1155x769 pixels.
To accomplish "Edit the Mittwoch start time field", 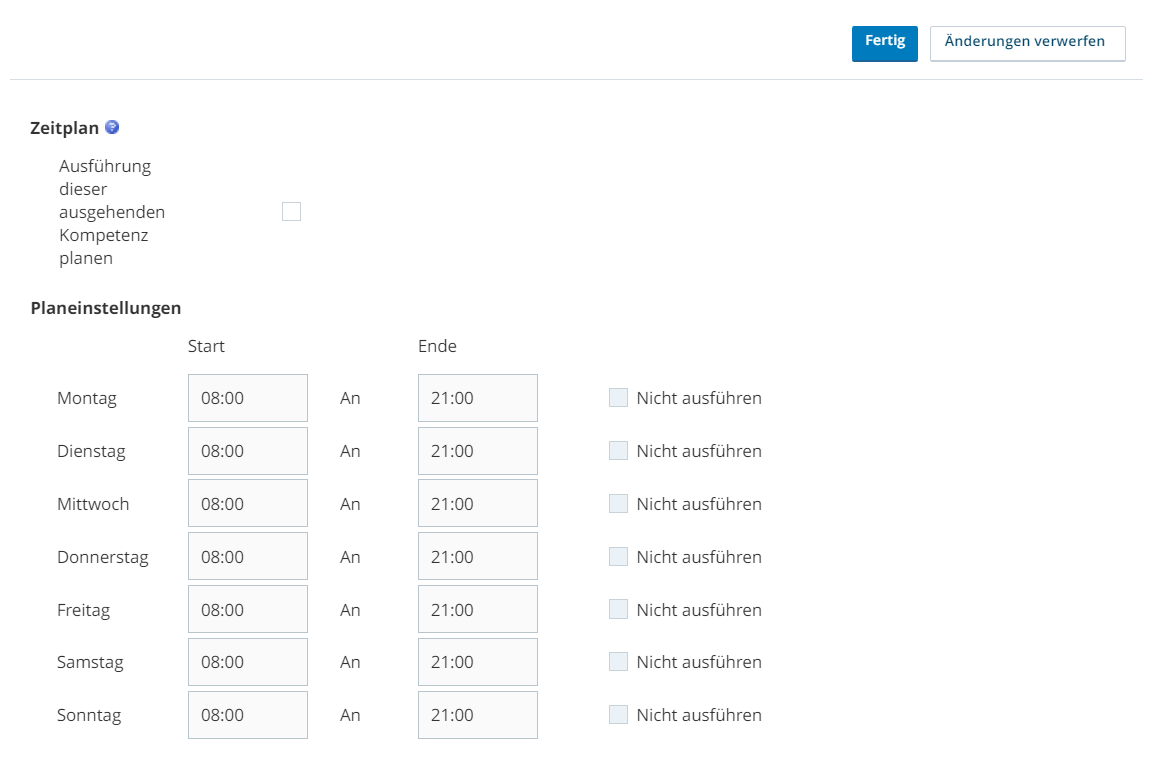I will pos(248,504).
